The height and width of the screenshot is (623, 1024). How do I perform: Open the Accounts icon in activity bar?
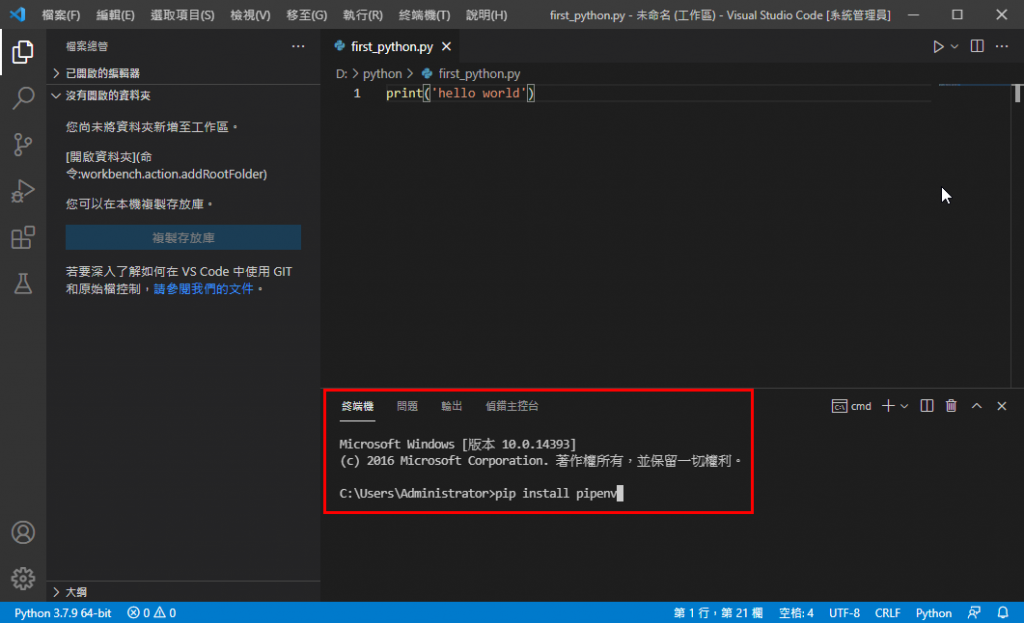(23, 532)
